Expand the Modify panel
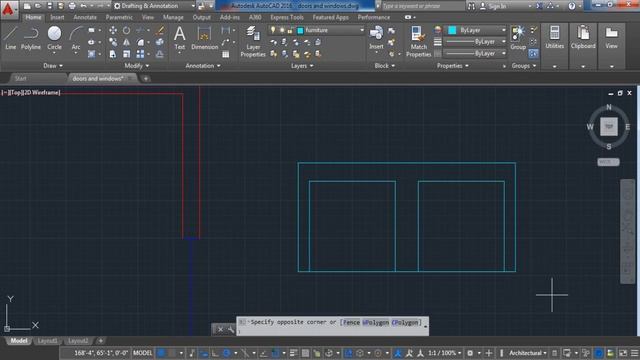 click(x=137, y=66)
